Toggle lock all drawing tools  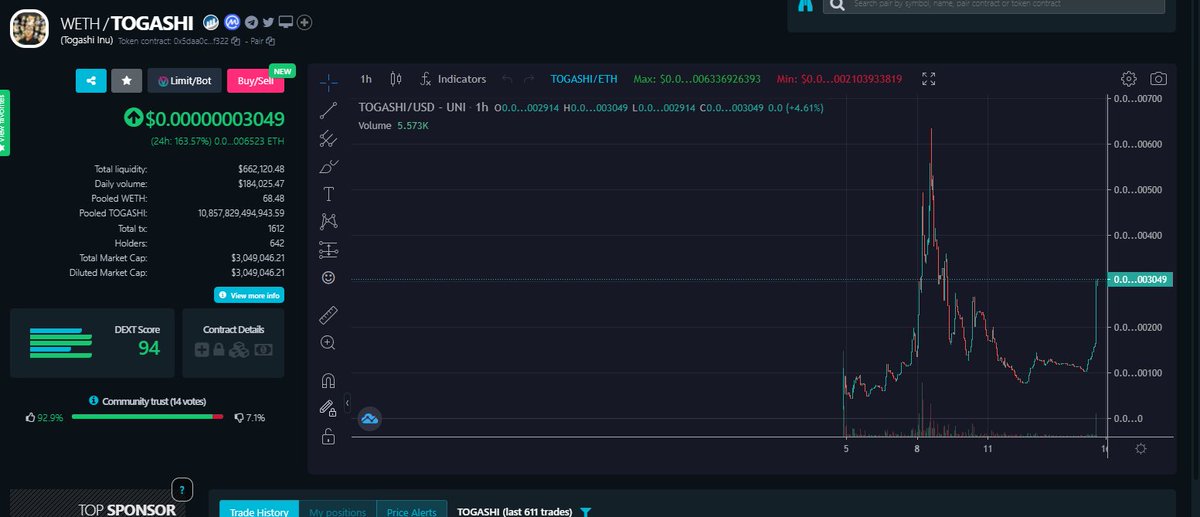(328, 436)
